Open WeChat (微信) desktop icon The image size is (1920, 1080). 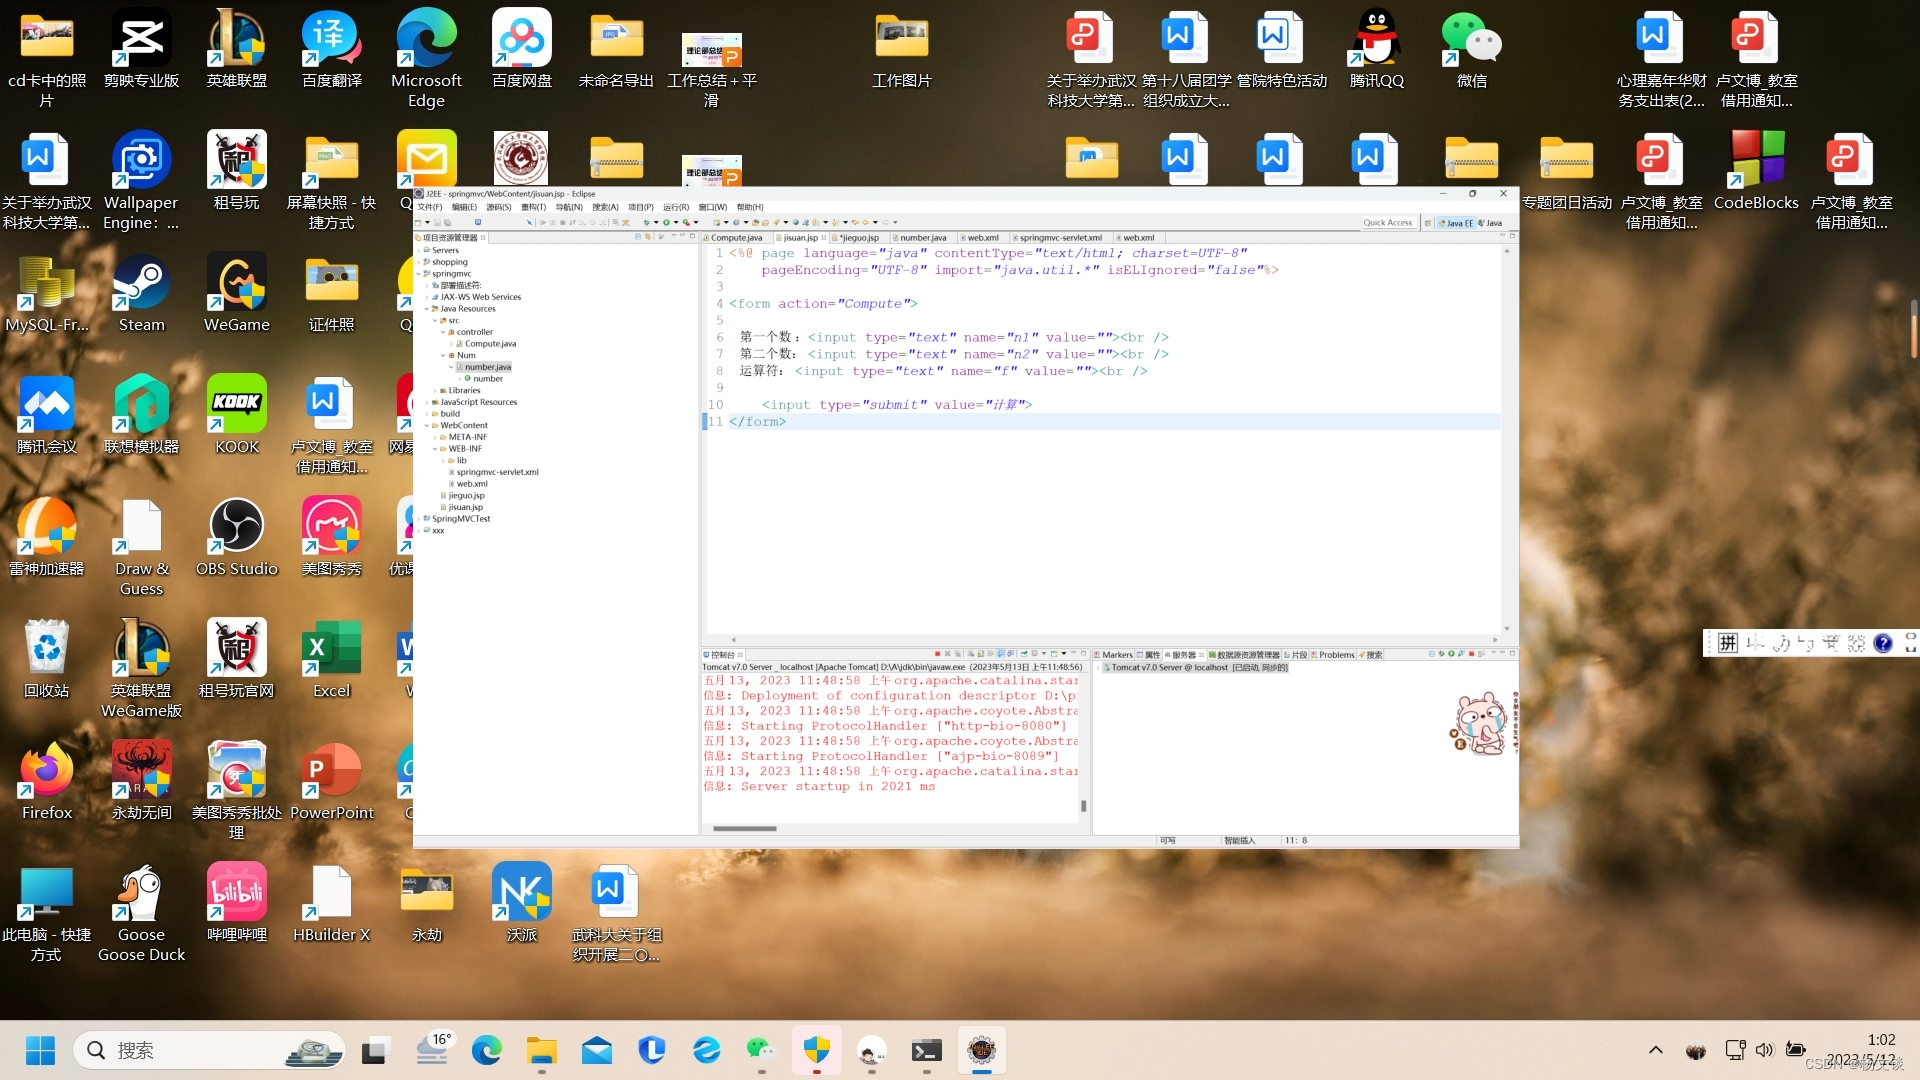coord(1471,49)
